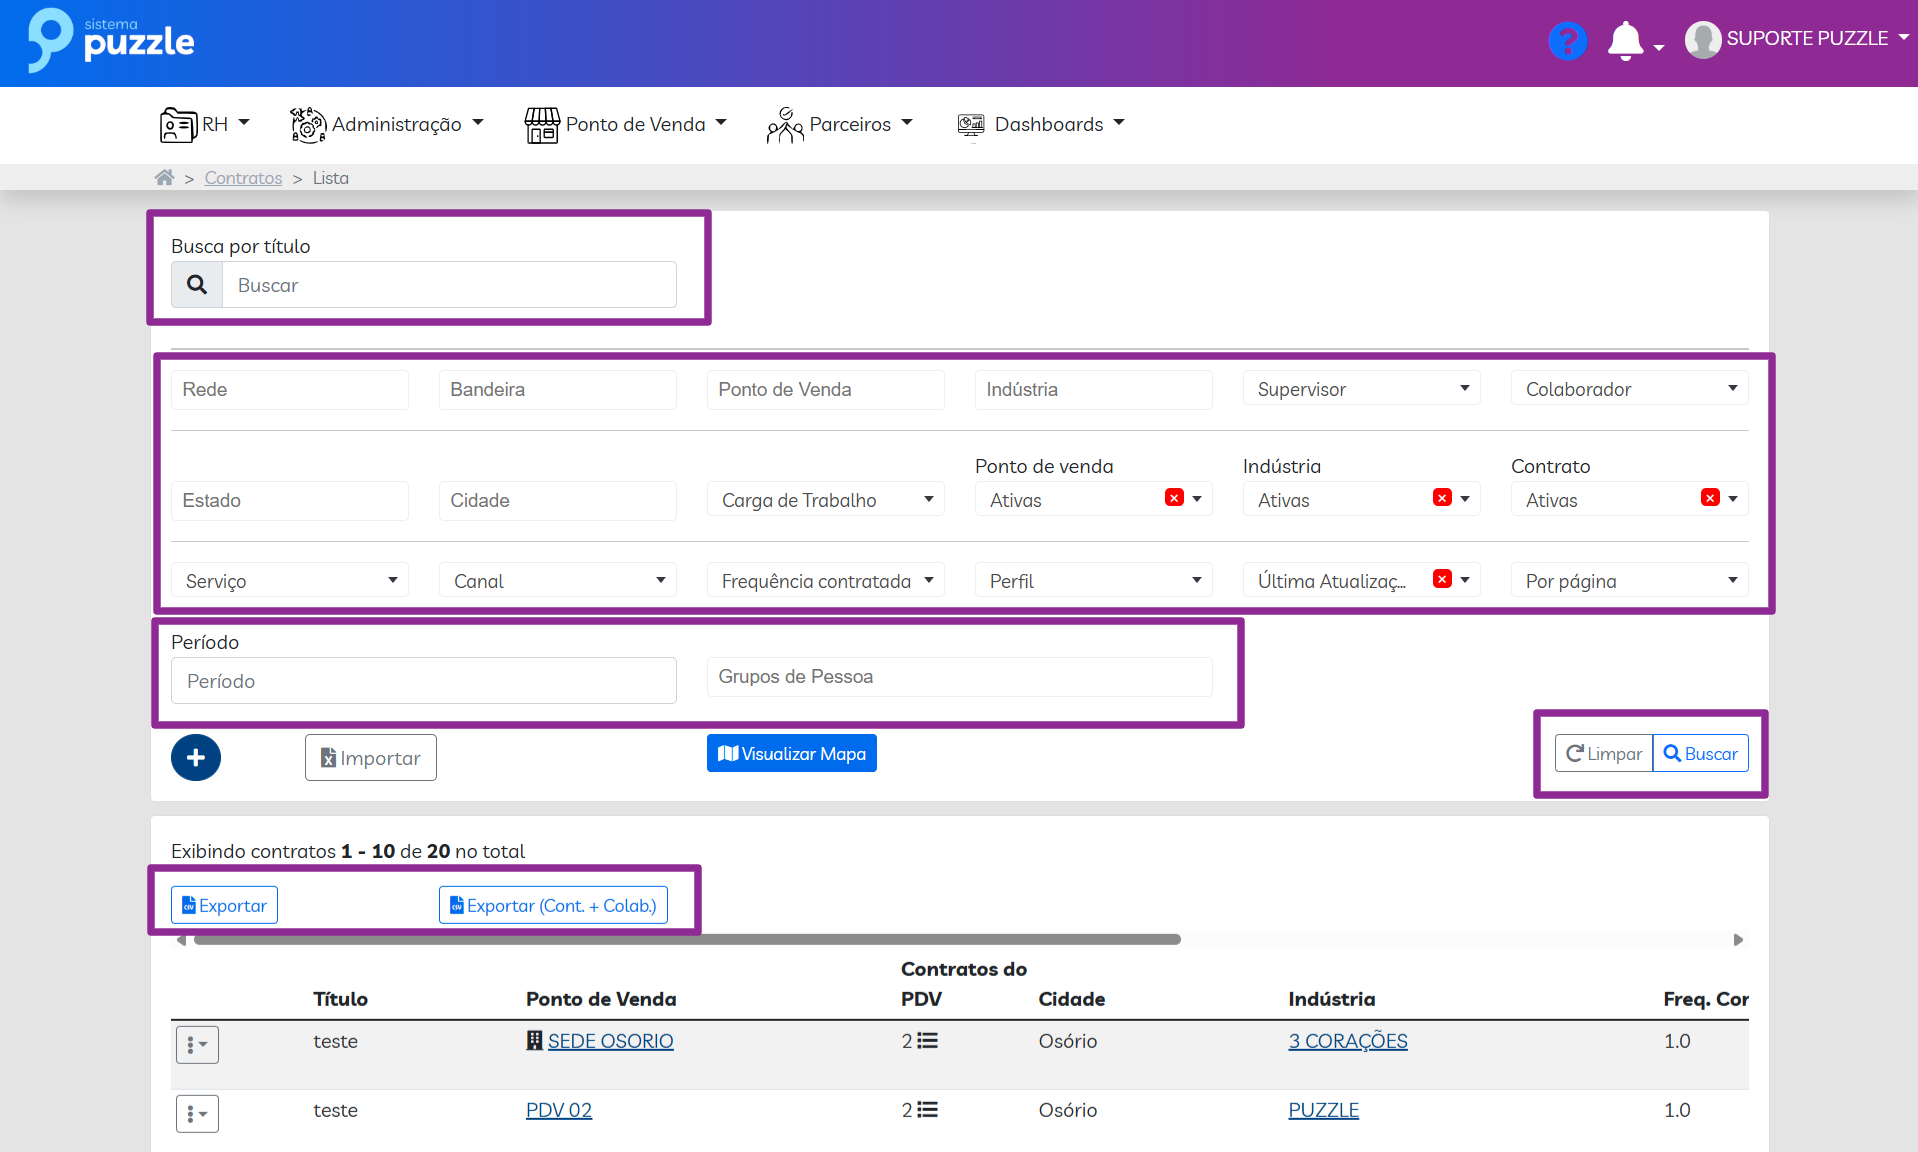The height and width of the screenshot is (1152, 1918).
Task: Click the magnifier icon beside Buscar field
Action: coord(197,285)
